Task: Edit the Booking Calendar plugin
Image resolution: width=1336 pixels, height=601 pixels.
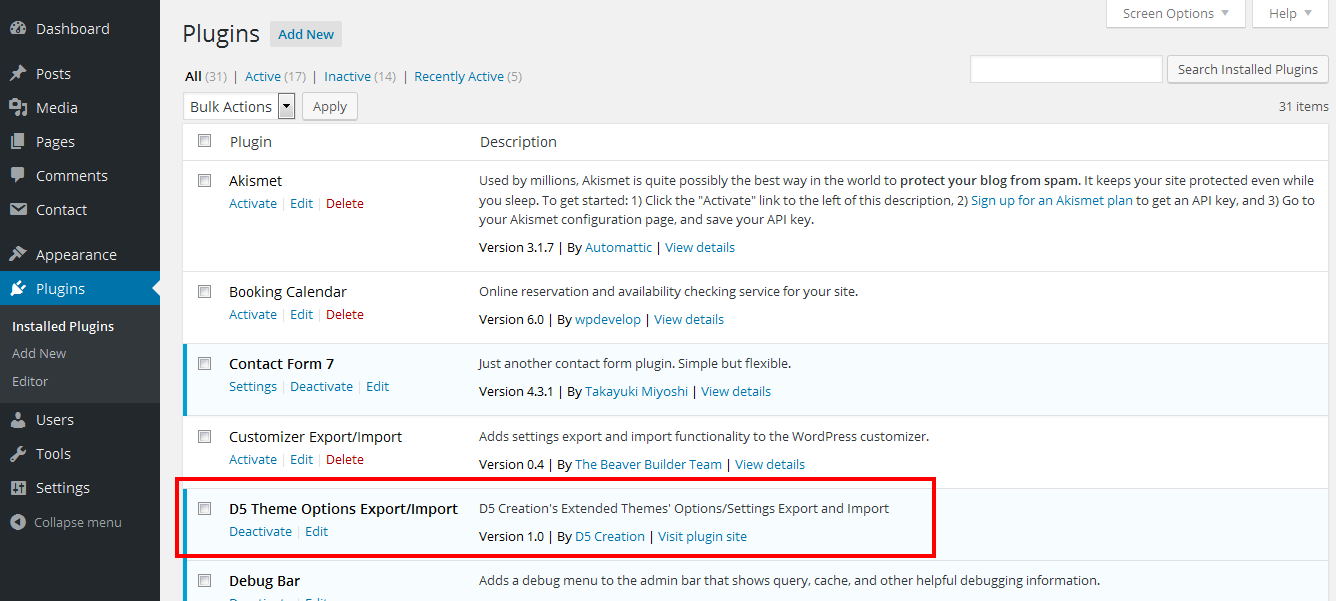Action: click(x=301, y=314)
